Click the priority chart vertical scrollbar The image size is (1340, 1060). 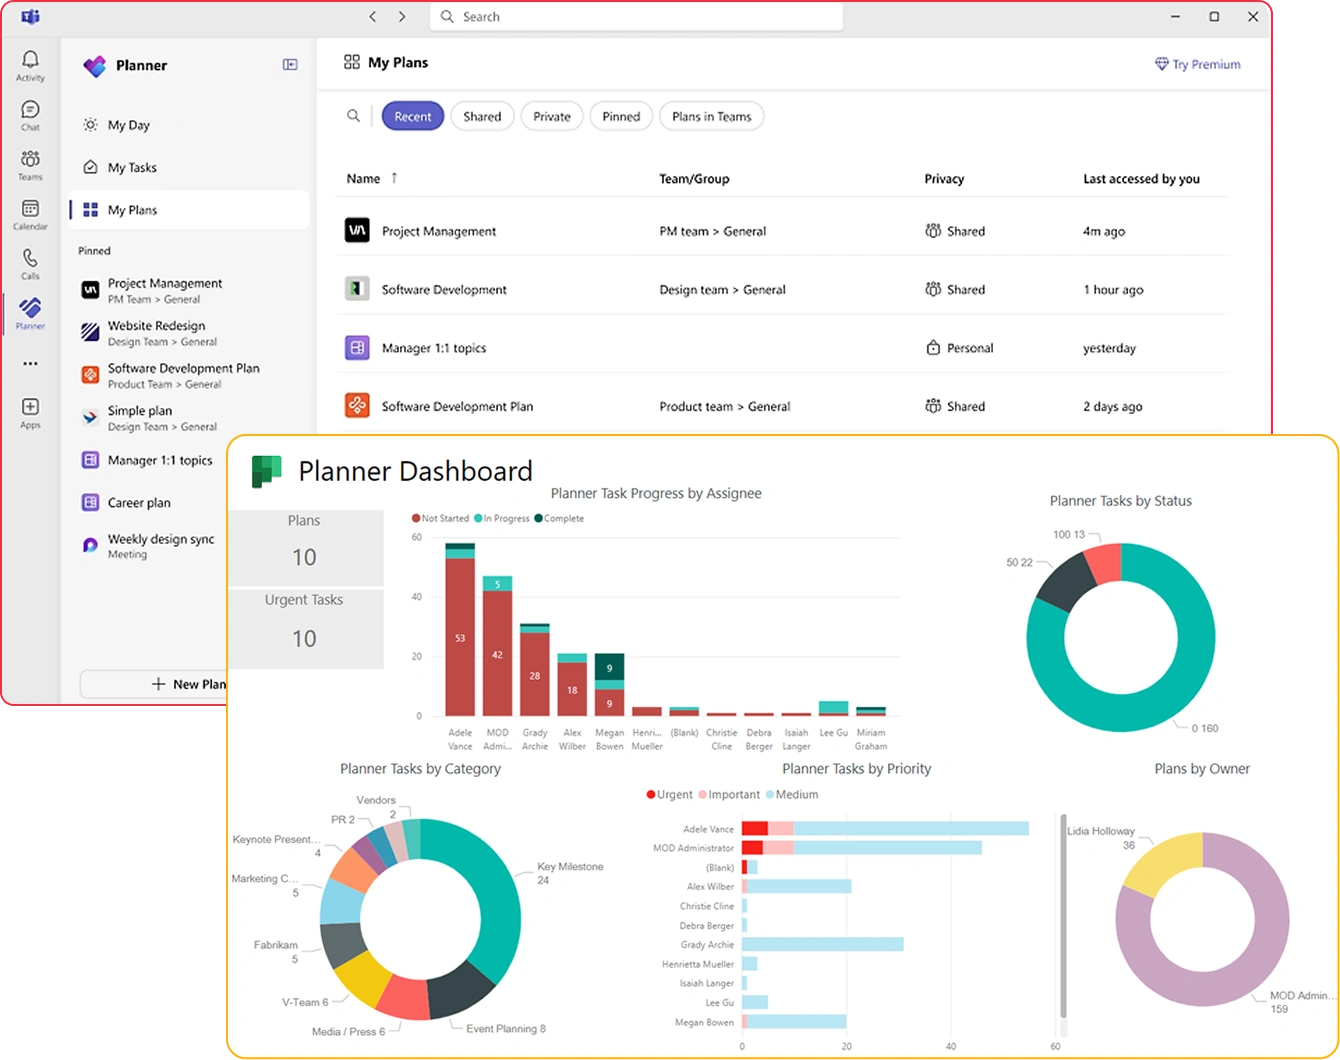[1063, 915]
